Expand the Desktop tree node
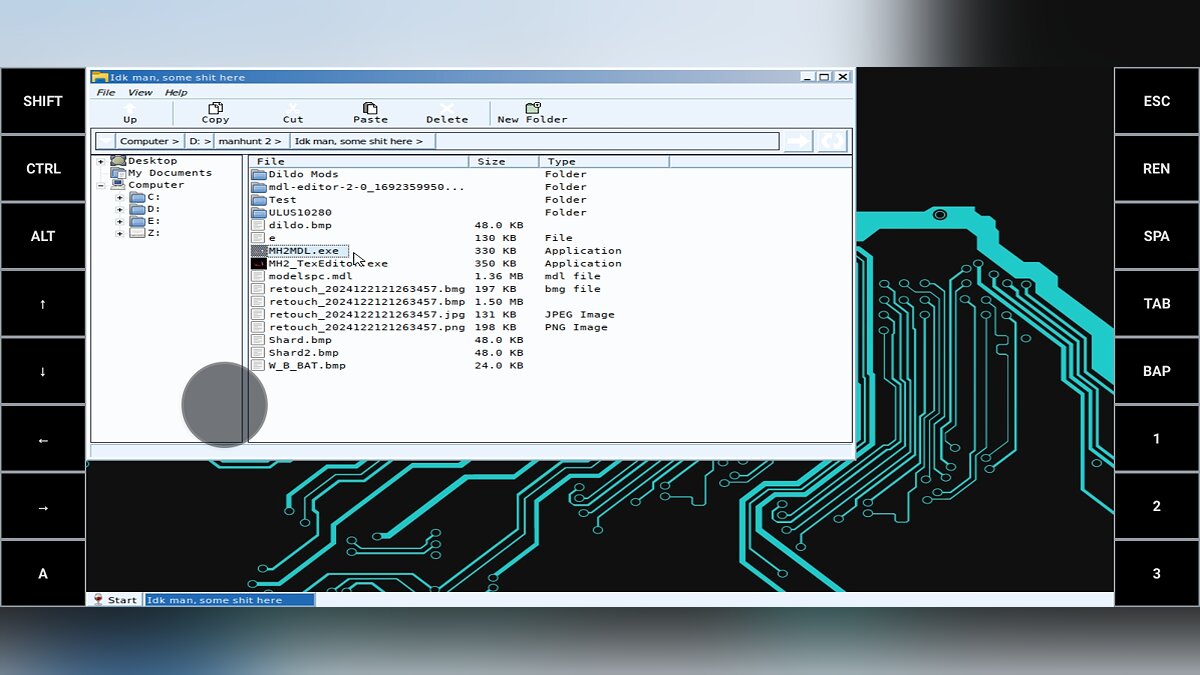This screenshot has height=675, width=1200. coord(101,161)
